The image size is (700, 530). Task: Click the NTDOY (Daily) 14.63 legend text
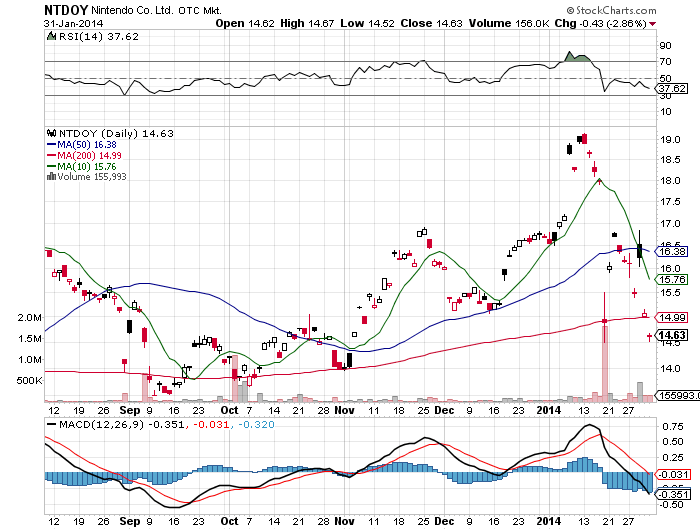[x=116, y=134]
